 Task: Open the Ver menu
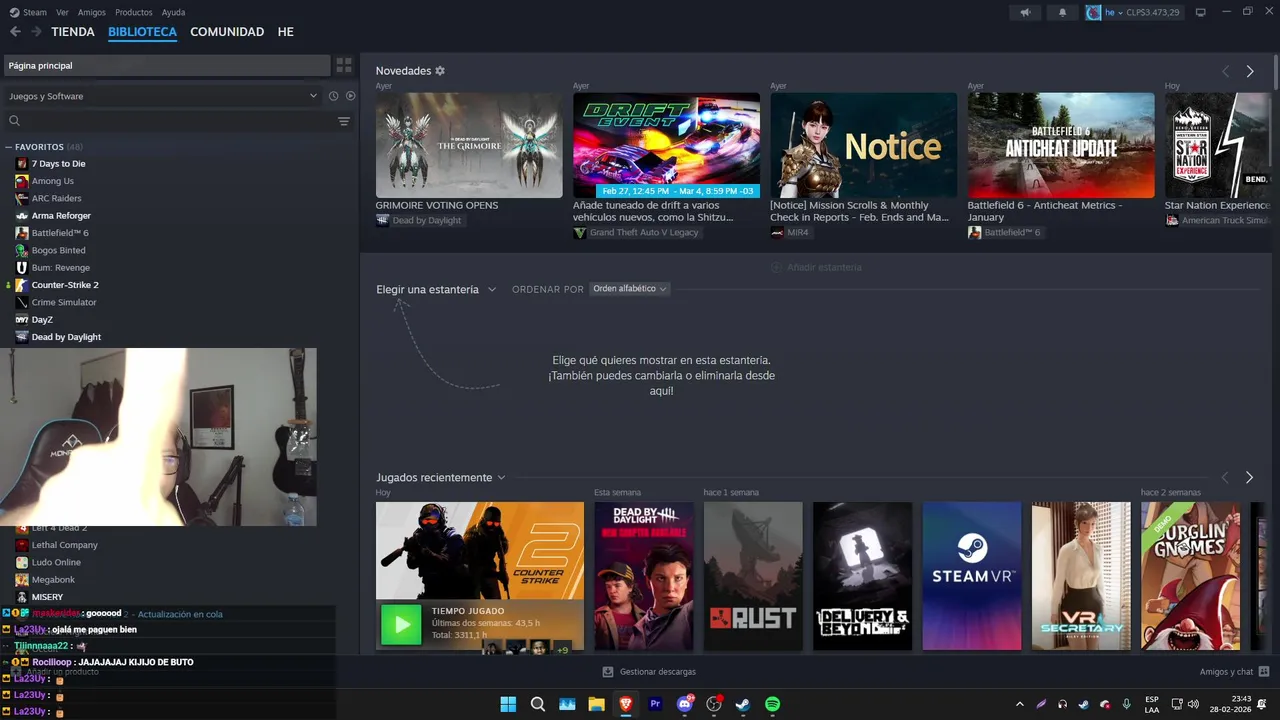pyautogui.click(x=62, y=12)
